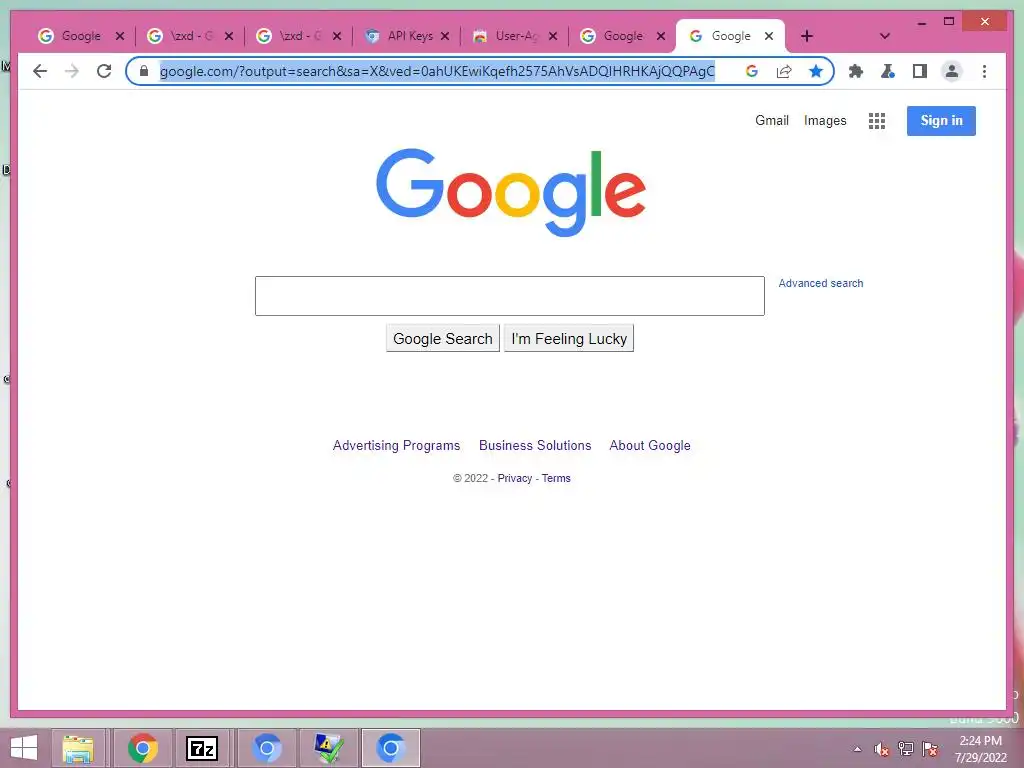Close the active Google tab
This screenshot has width=1024, height=768.
coord(769,36)
